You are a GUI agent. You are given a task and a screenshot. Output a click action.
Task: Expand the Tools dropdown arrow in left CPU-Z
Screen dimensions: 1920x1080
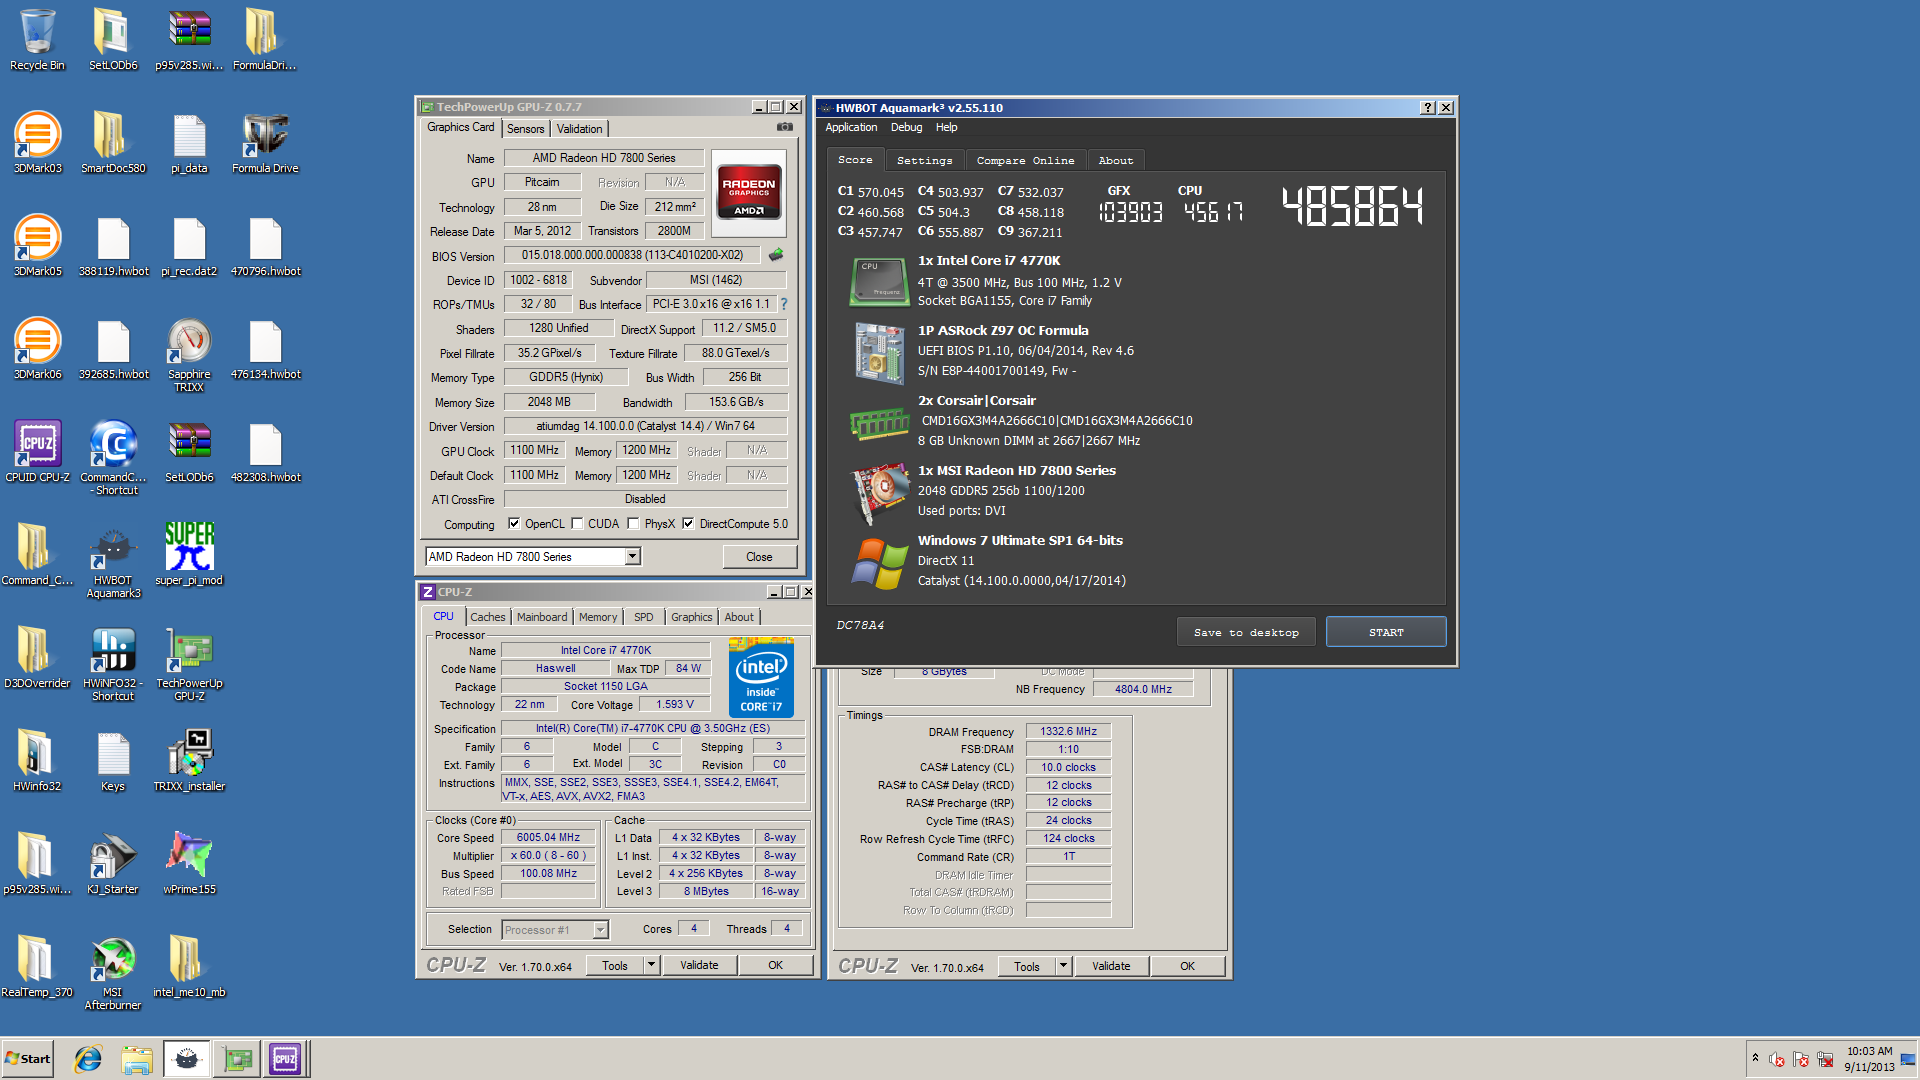(651, 965)
